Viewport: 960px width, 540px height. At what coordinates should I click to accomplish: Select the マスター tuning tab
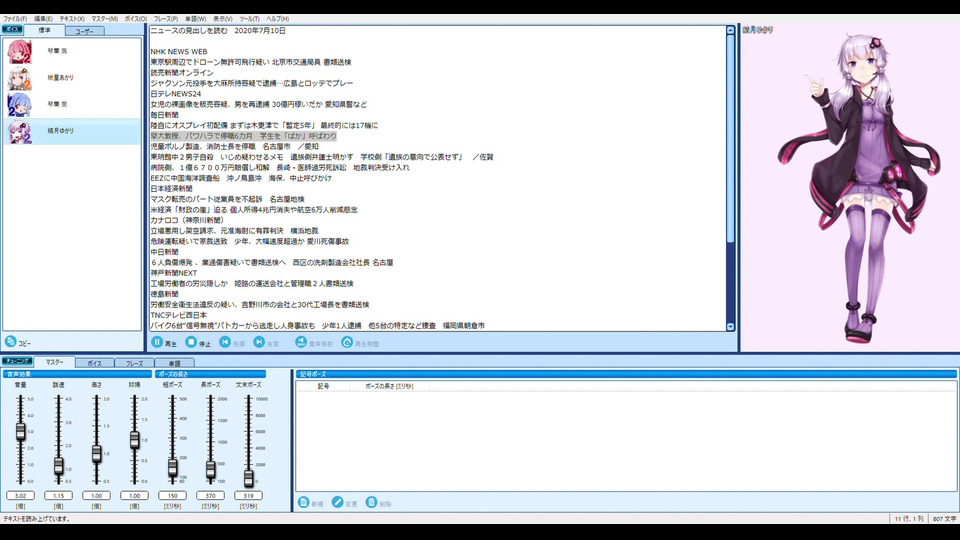coord(54,362)
